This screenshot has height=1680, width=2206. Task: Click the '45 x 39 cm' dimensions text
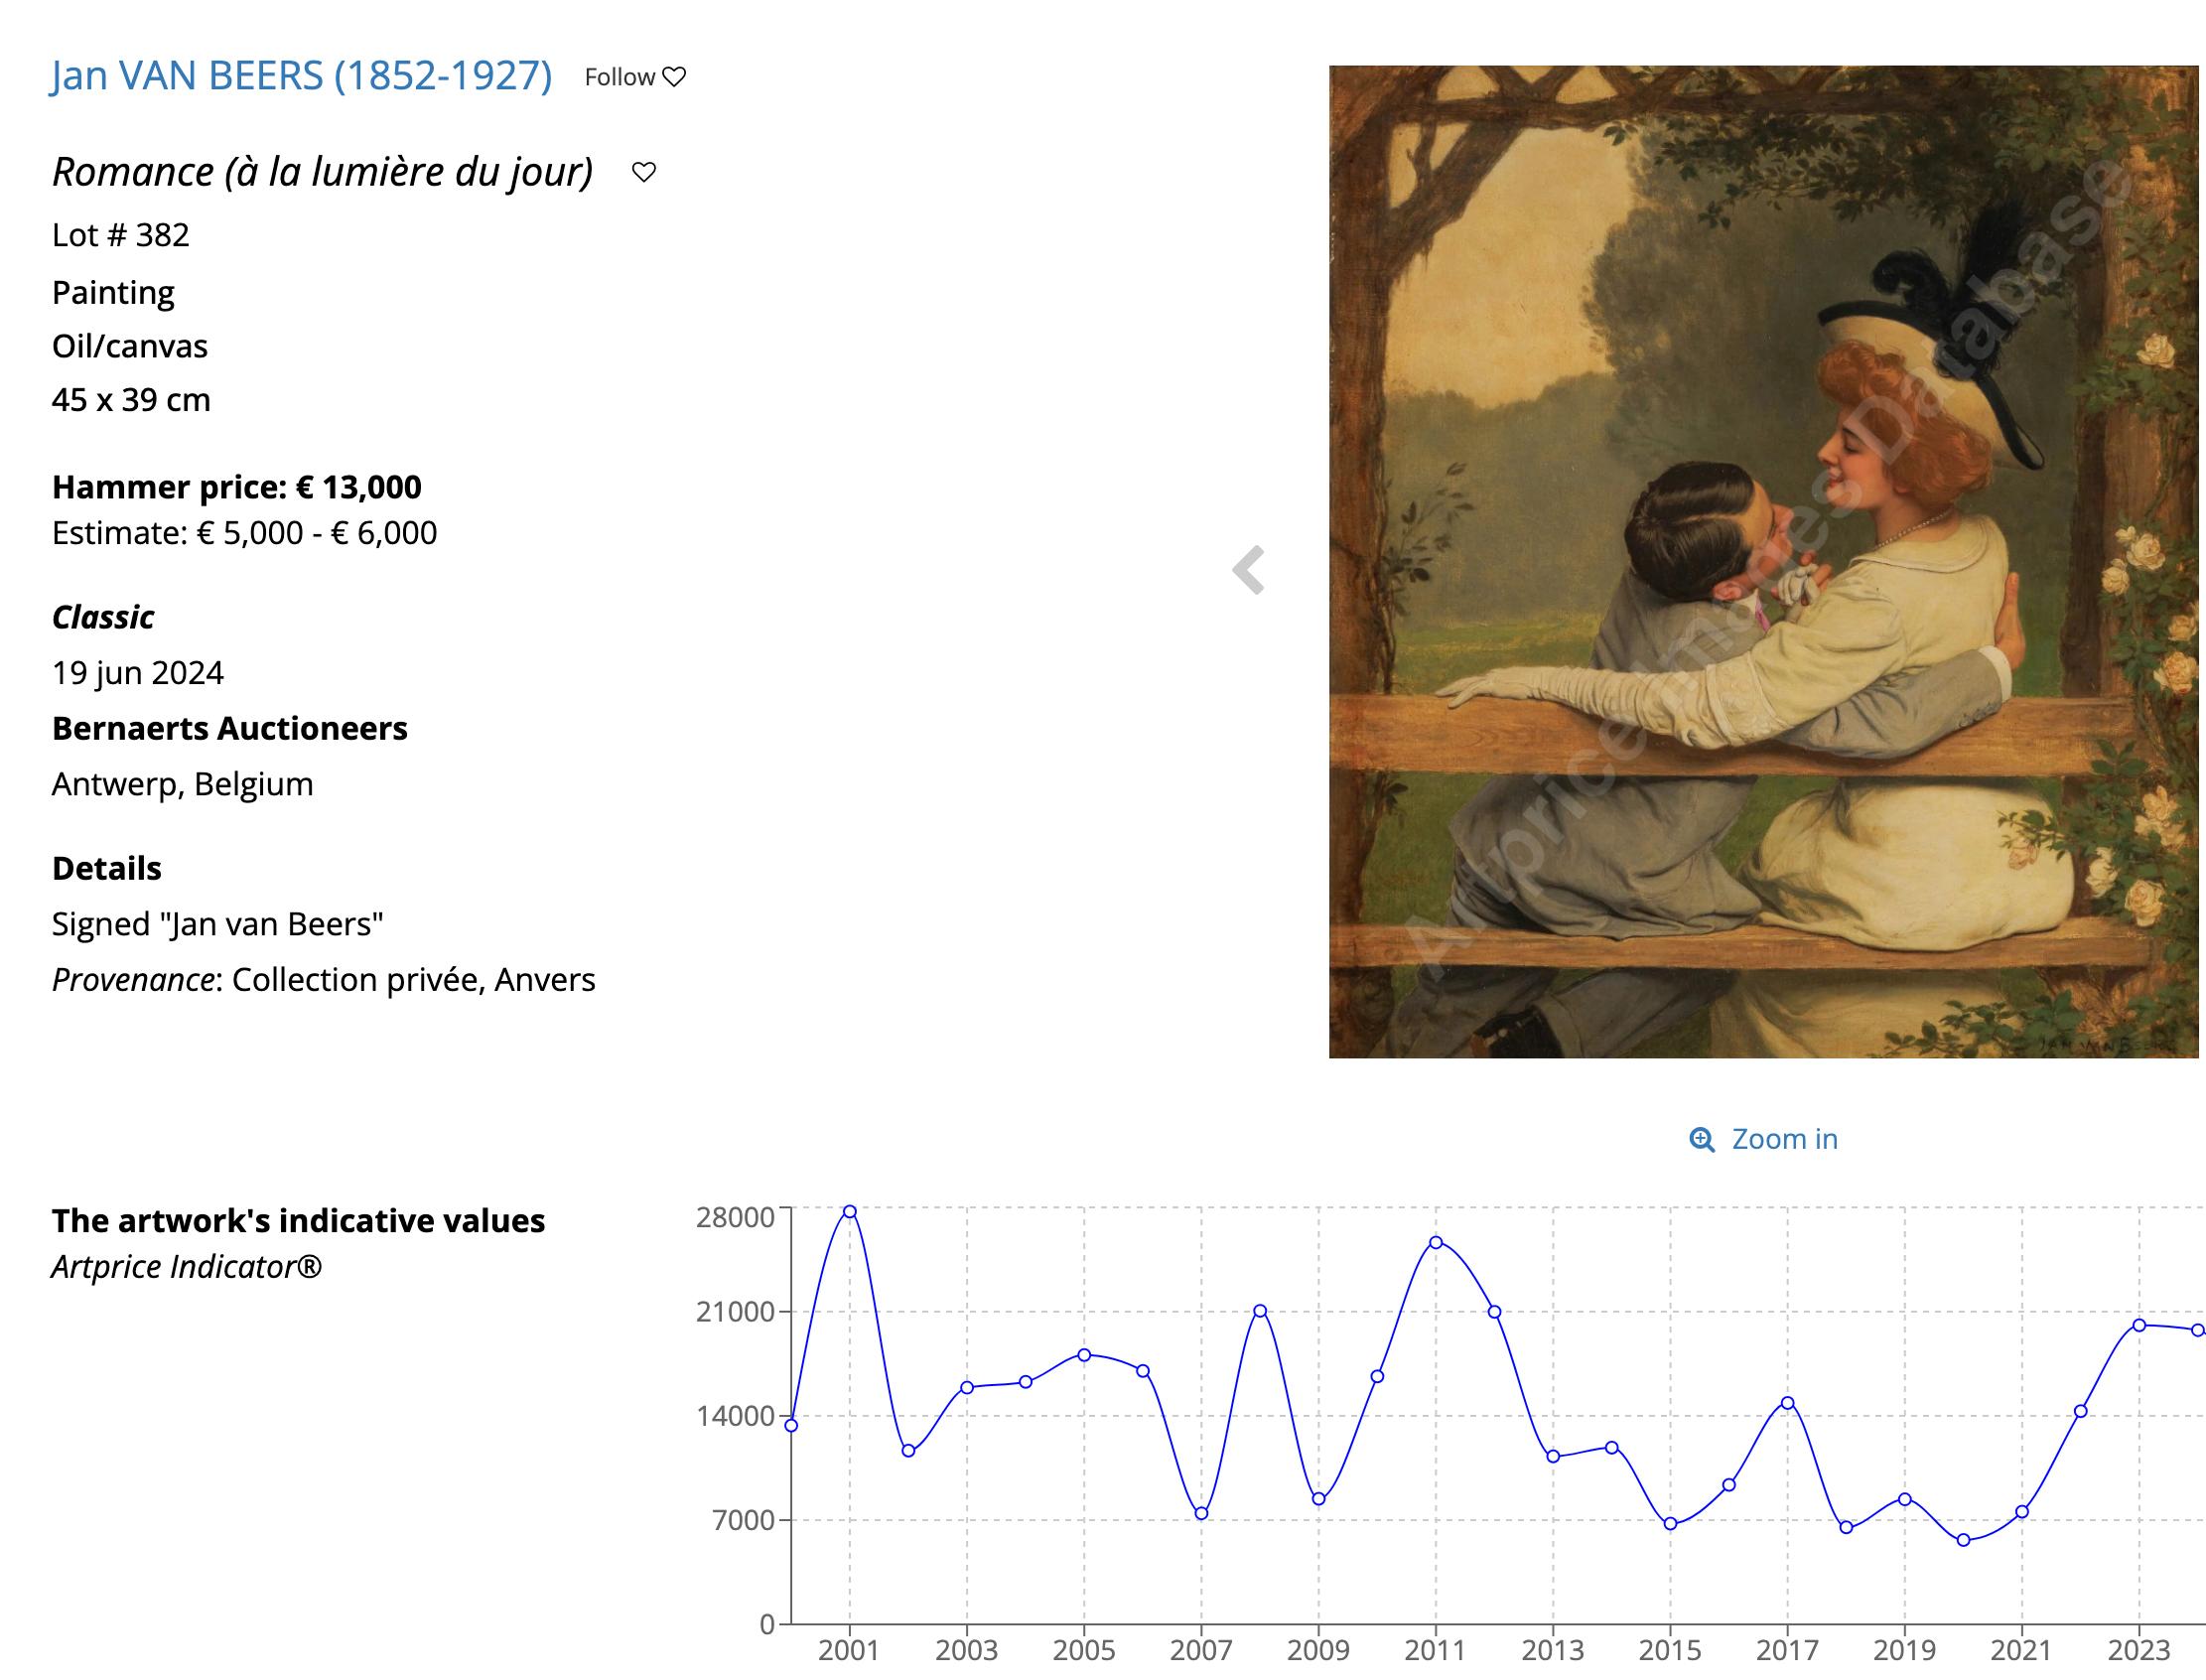131,400
